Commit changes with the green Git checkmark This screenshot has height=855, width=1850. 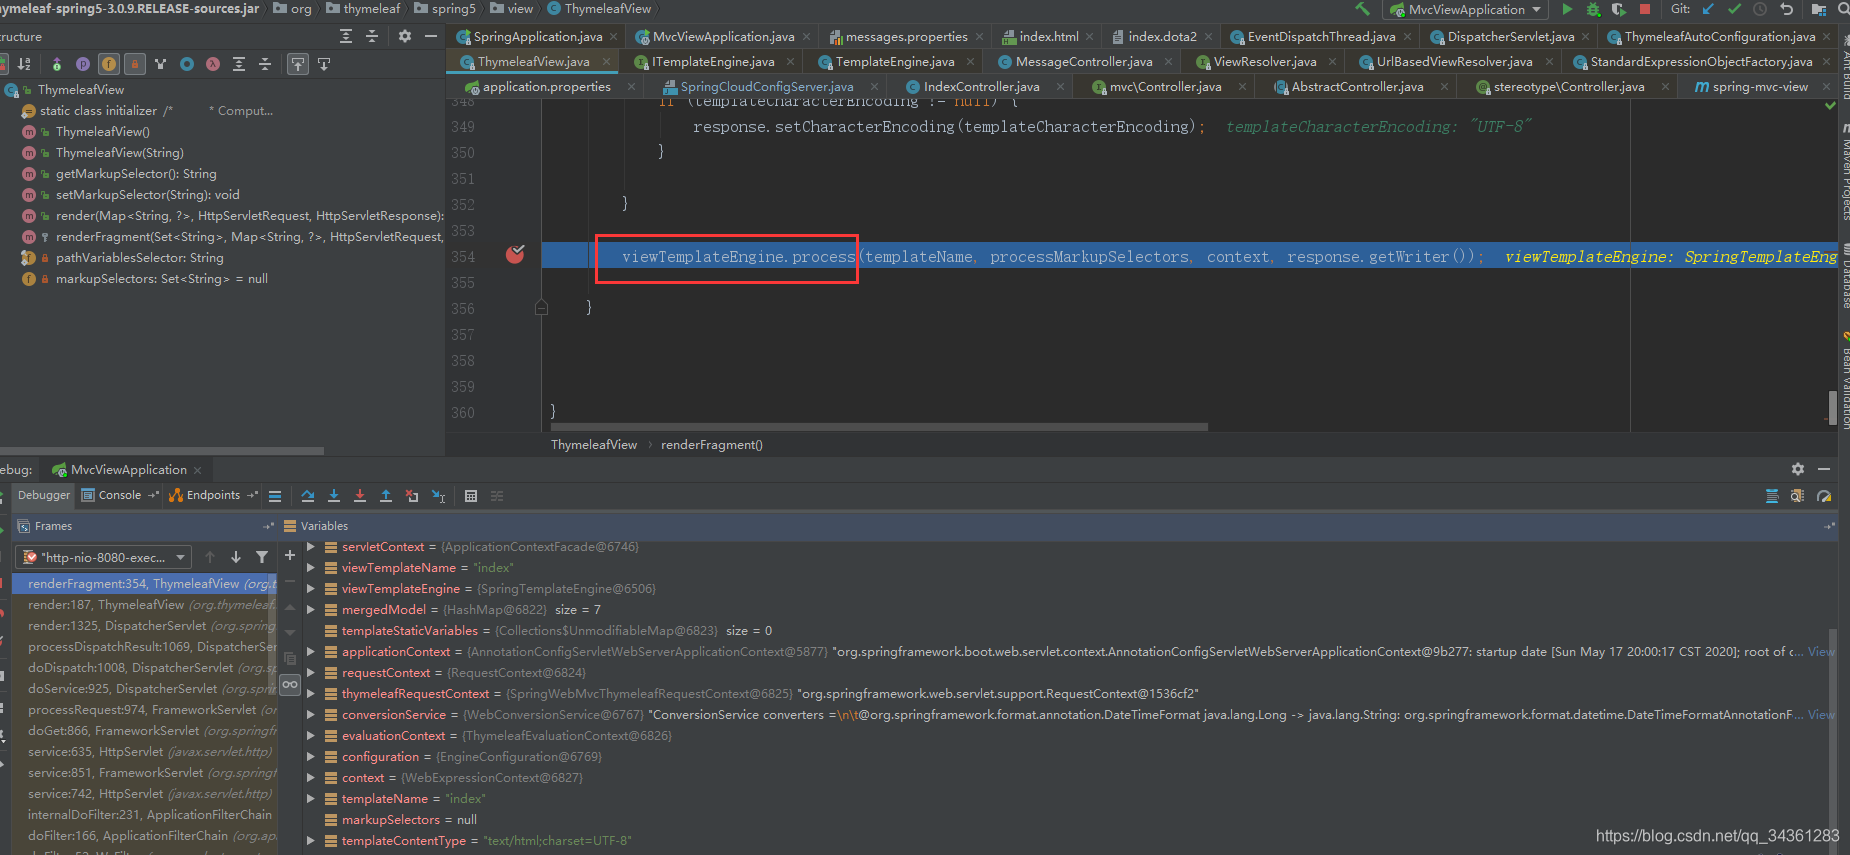(x=1734, y=9)
